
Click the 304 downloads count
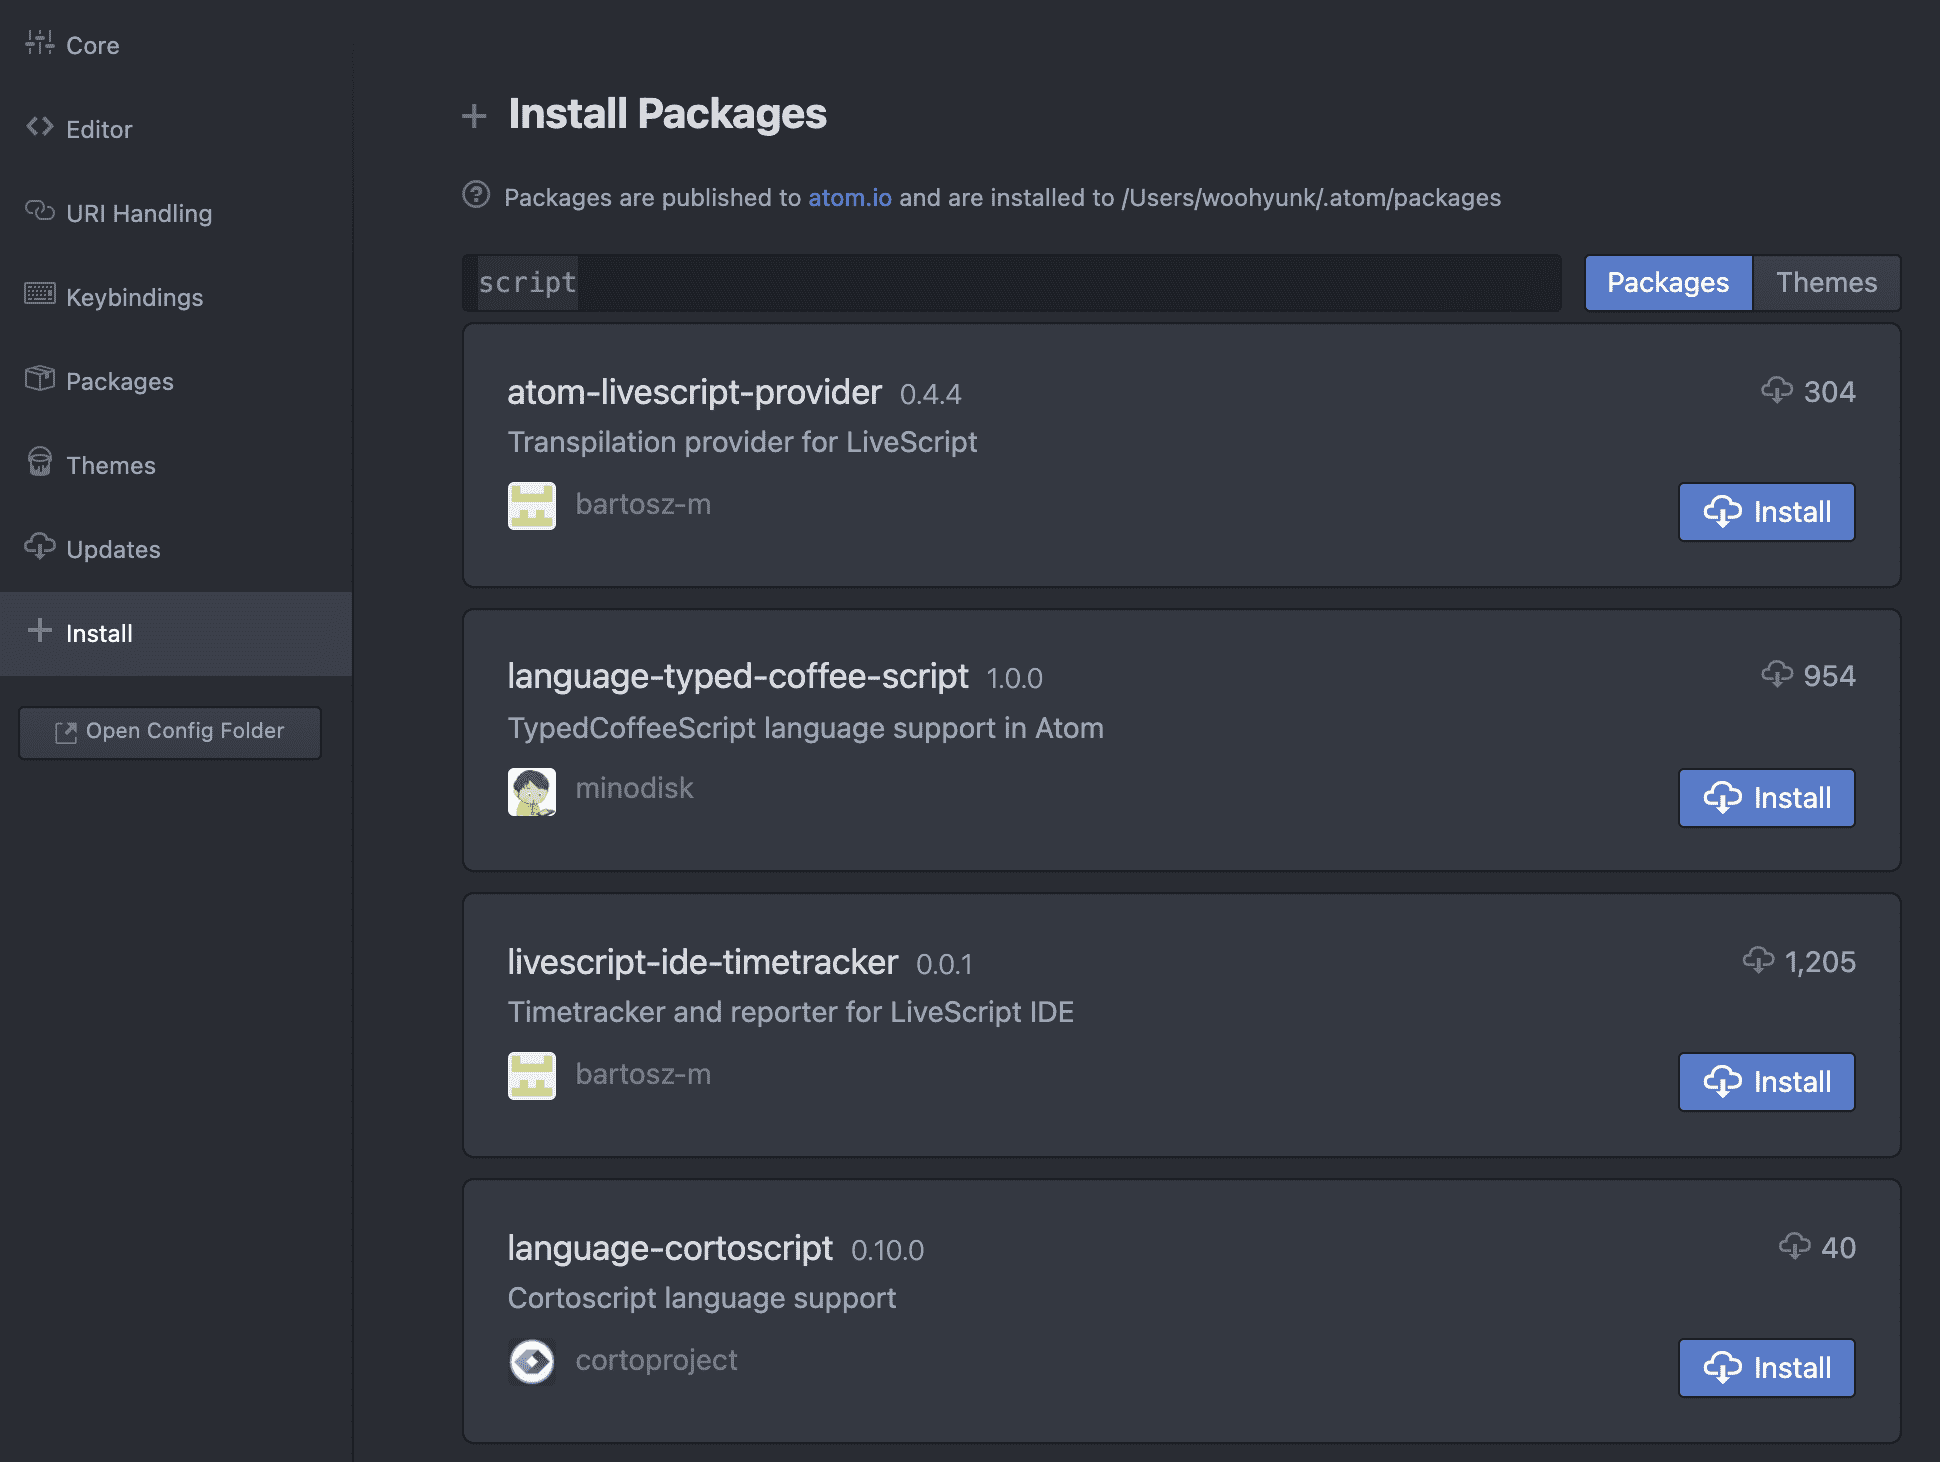[1829, 392]
